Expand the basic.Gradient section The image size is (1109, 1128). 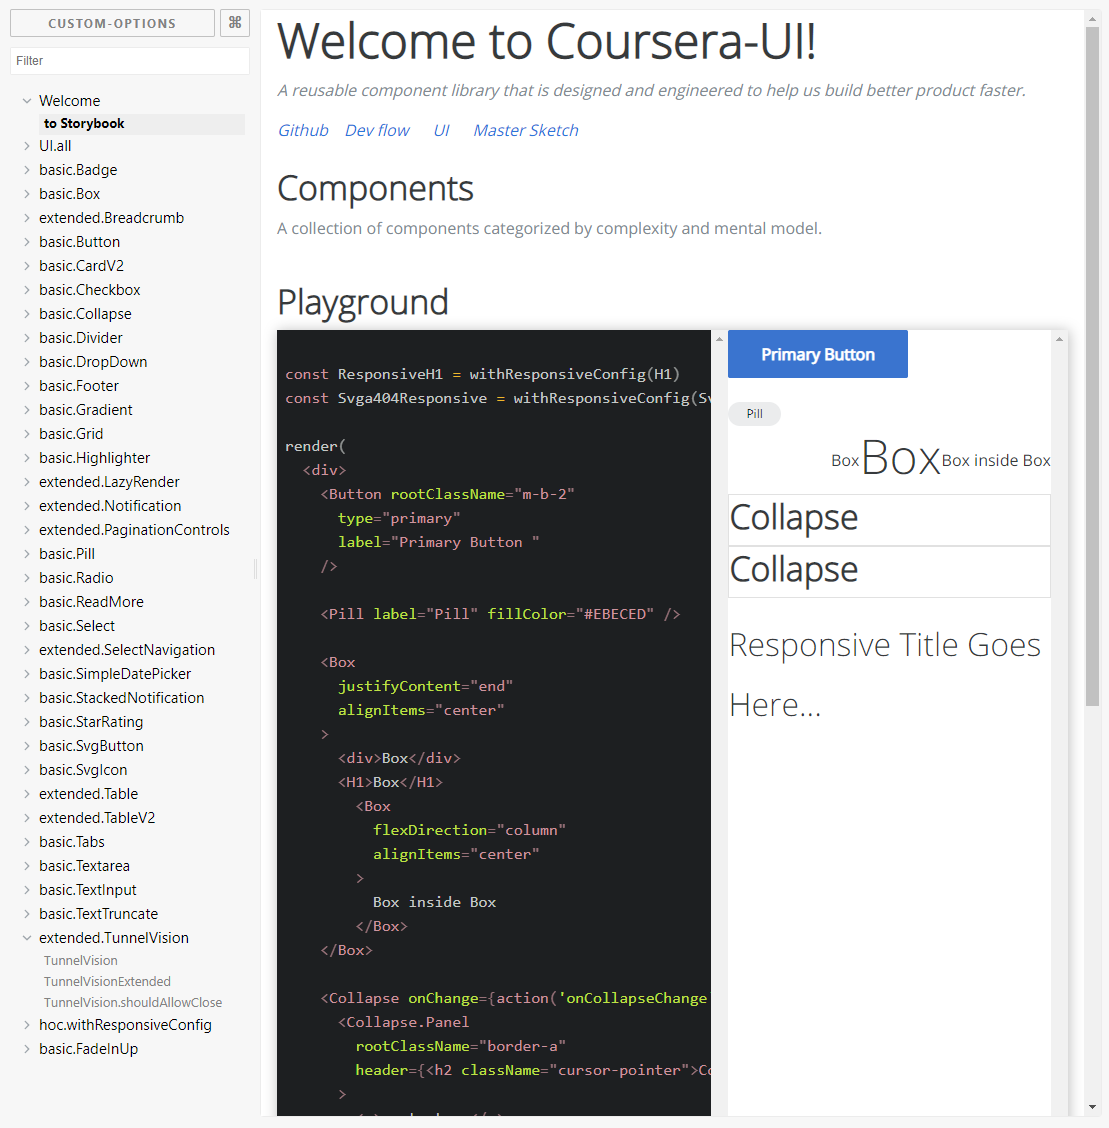tap(86, 410)
